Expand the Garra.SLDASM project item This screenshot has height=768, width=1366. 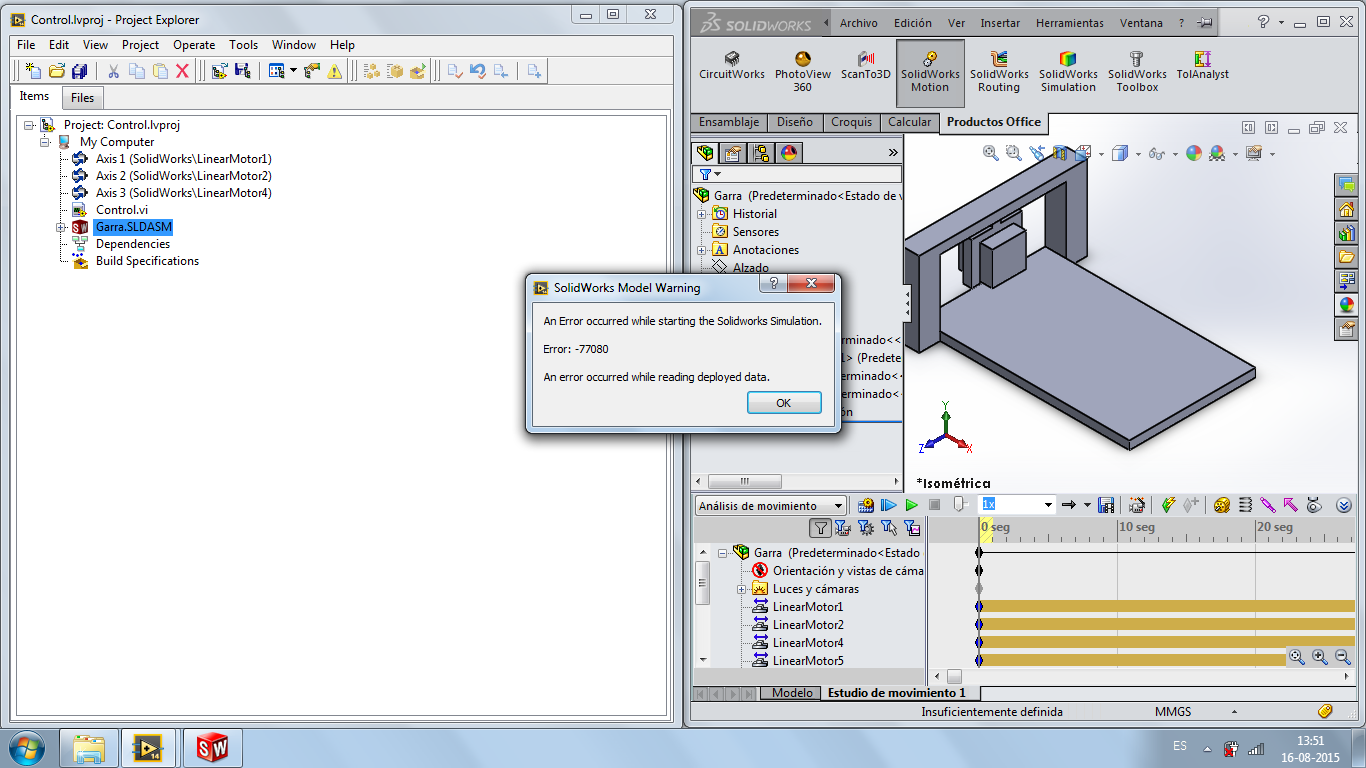coord(61,227)
